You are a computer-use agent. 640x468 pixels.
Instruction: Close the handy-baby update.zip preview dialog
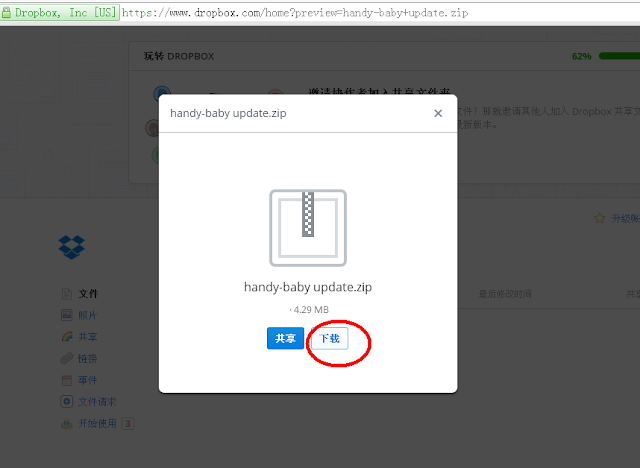pos(438,113)
